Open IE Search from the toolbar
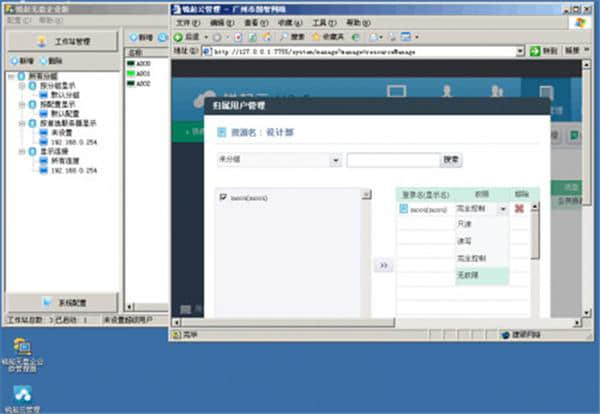This screenshot has height=414, width=600. tap(293, 37)
